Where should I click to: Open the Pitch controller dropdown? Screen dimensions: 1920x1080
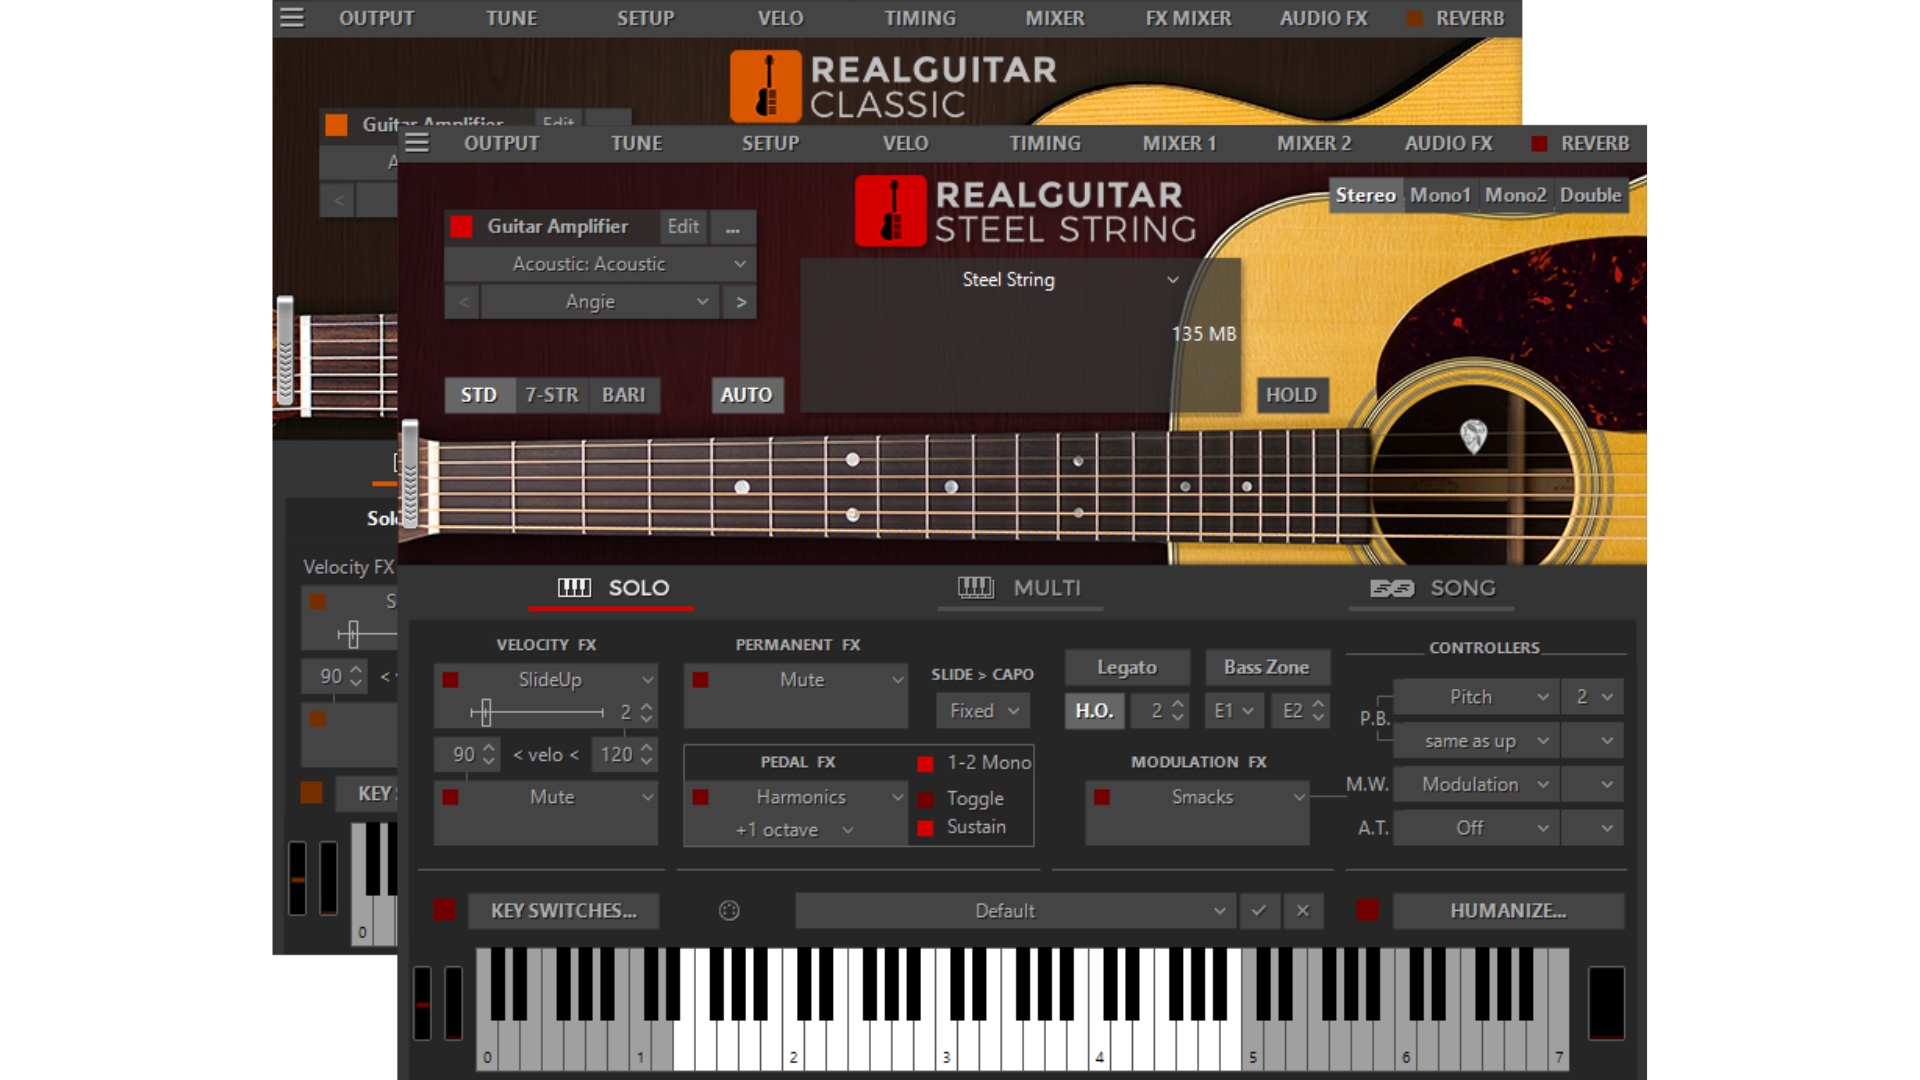point(1477,697)
